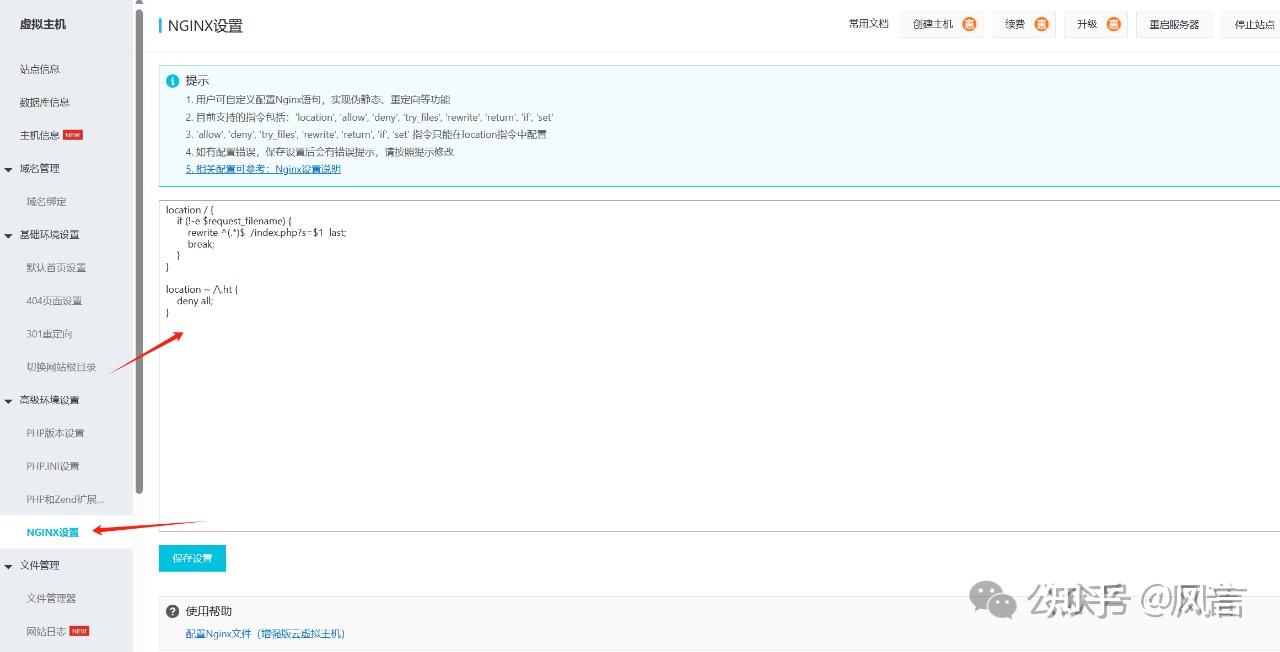Open the Nginx设置说明 reference link
This screenshot has height=652, width=1280.
[x=263, y=169]
